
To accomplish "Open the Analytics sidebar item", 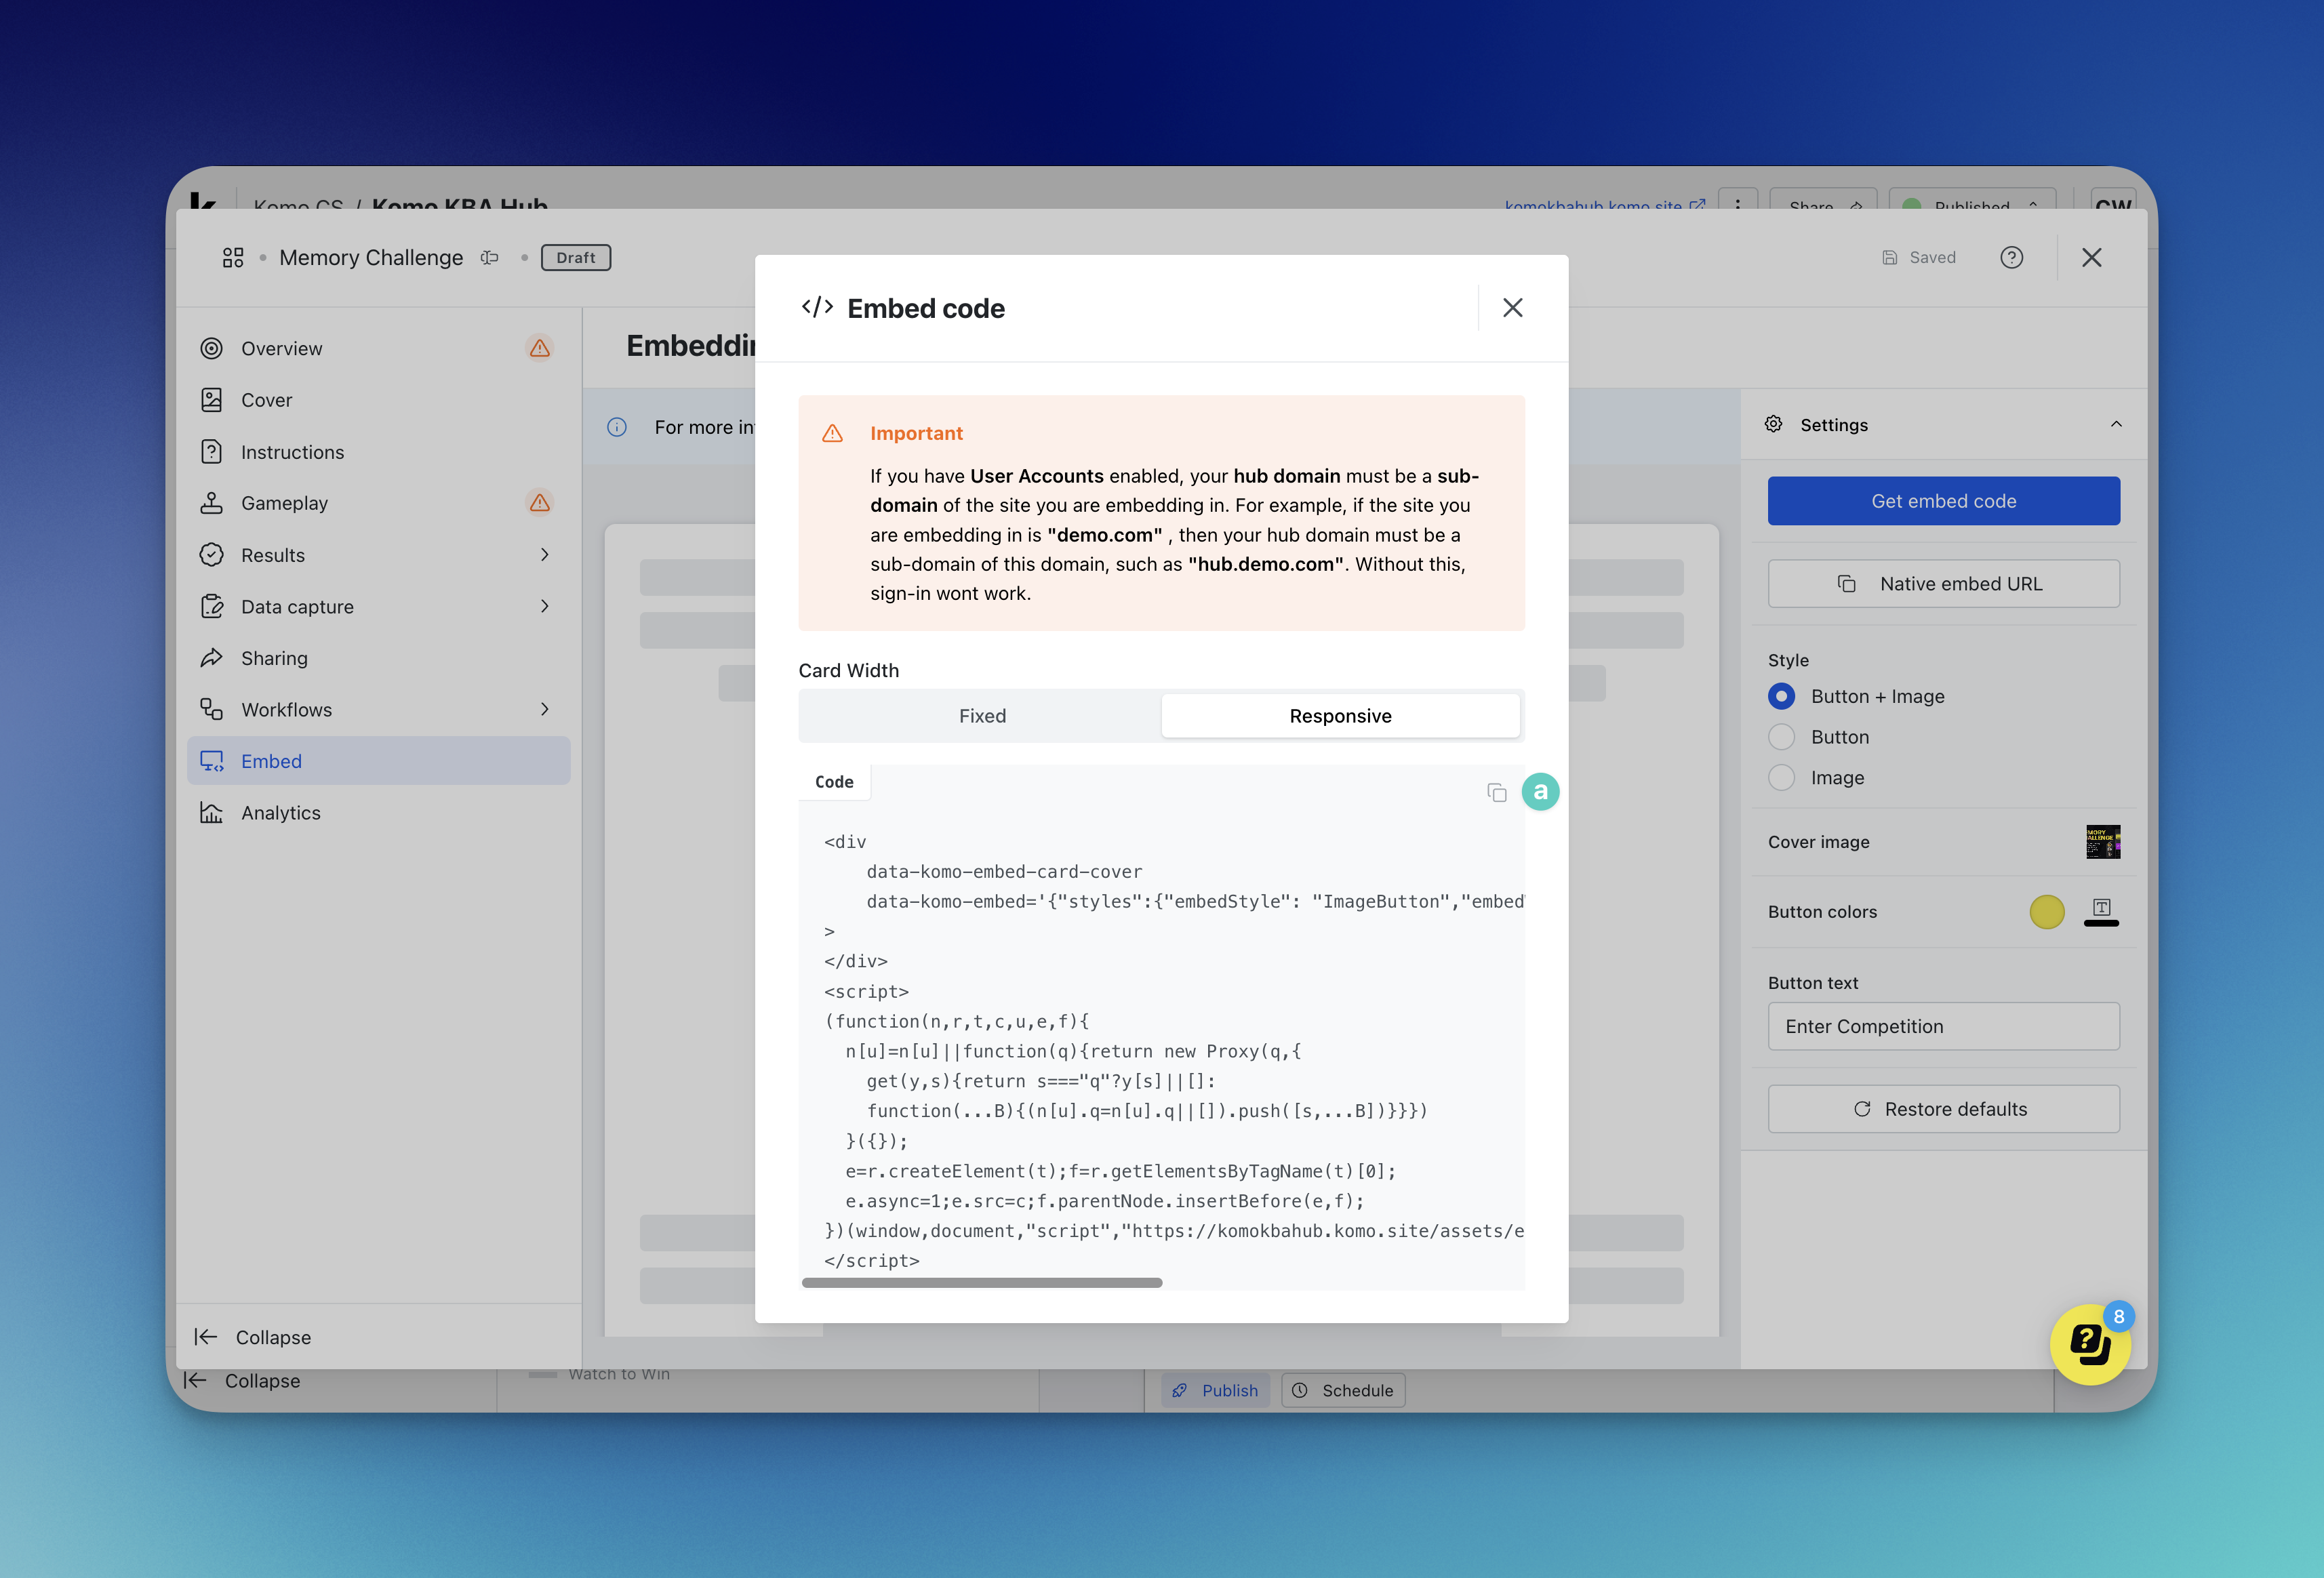I will point(280,813).
